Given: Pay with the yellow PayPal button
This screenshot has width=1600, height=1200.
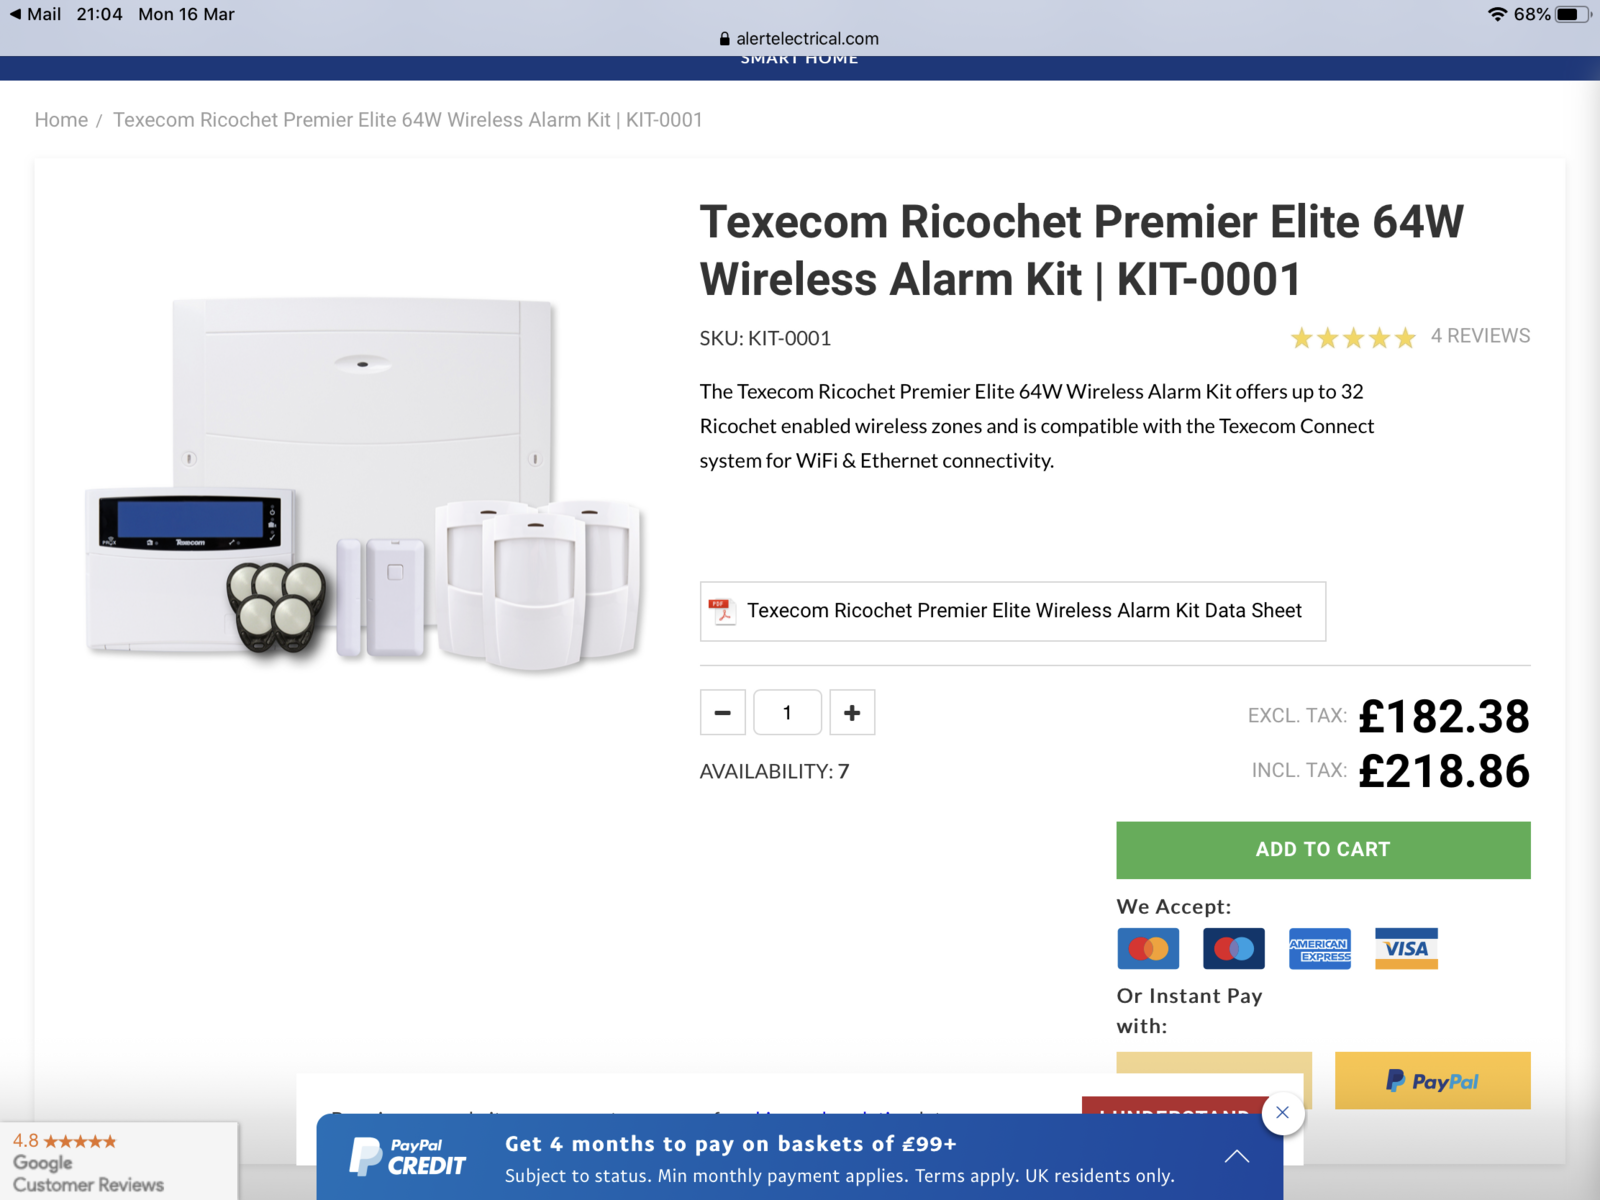Looking at the screenshot, I should [1432, 1080].
